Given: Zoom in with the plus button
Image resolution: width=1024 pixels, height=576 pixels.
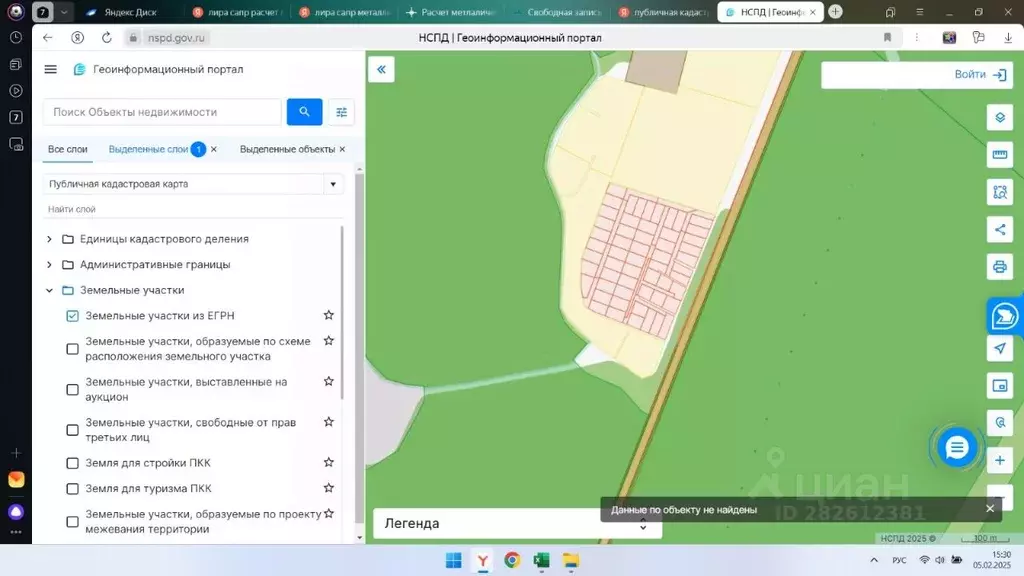Looking at the screenshot, I should click(1000, 460).
